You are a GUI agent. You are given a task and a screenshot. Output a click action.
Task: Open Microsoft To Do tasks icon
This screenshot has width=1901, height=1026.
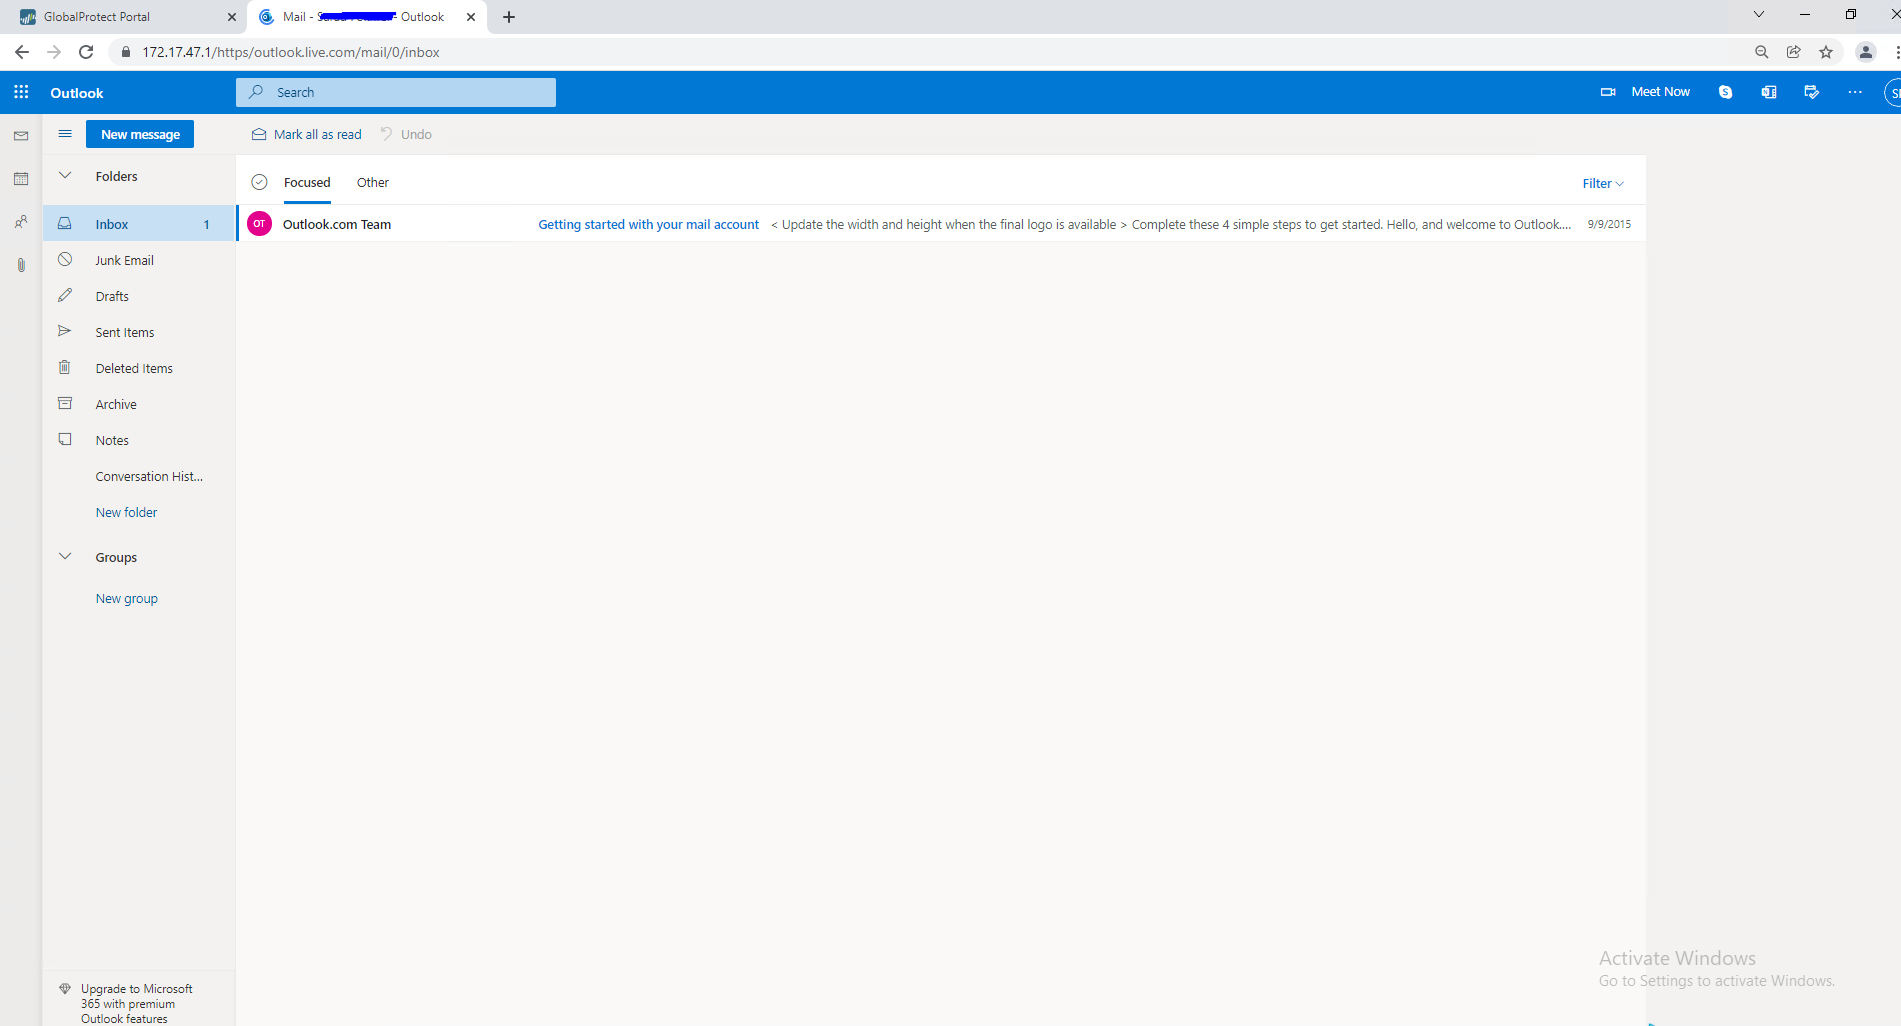(x=1811, y=92)
